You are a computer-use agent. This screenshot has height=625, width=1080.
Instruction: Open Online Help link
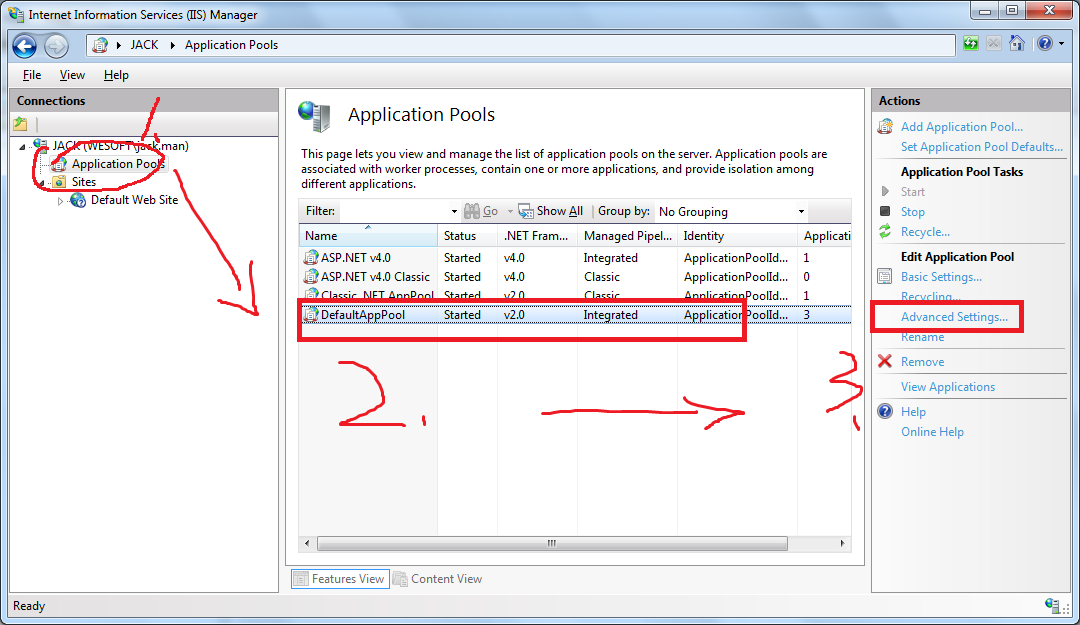[932, 432]
